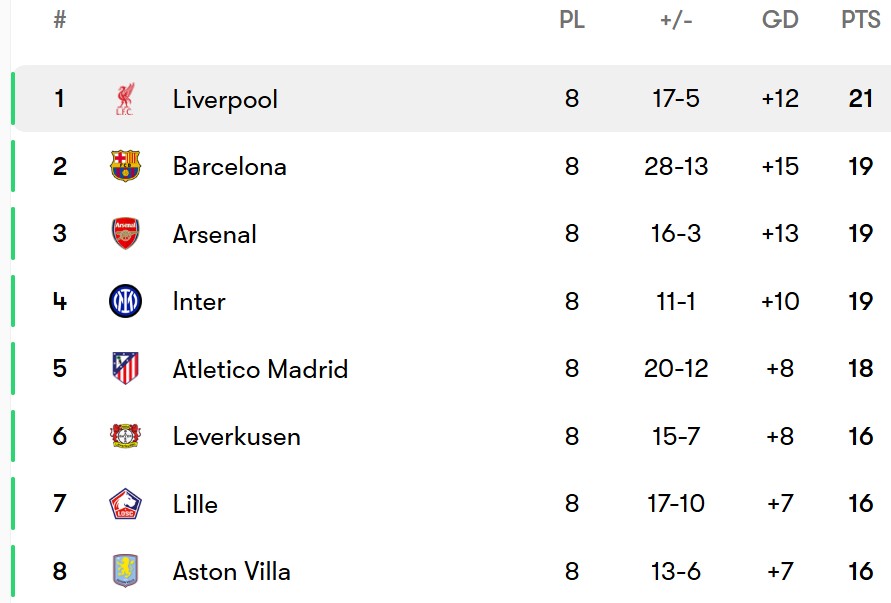Open the Barcelona team name link
This screenshot has height=603, width=891.
(x=230, y=167)
